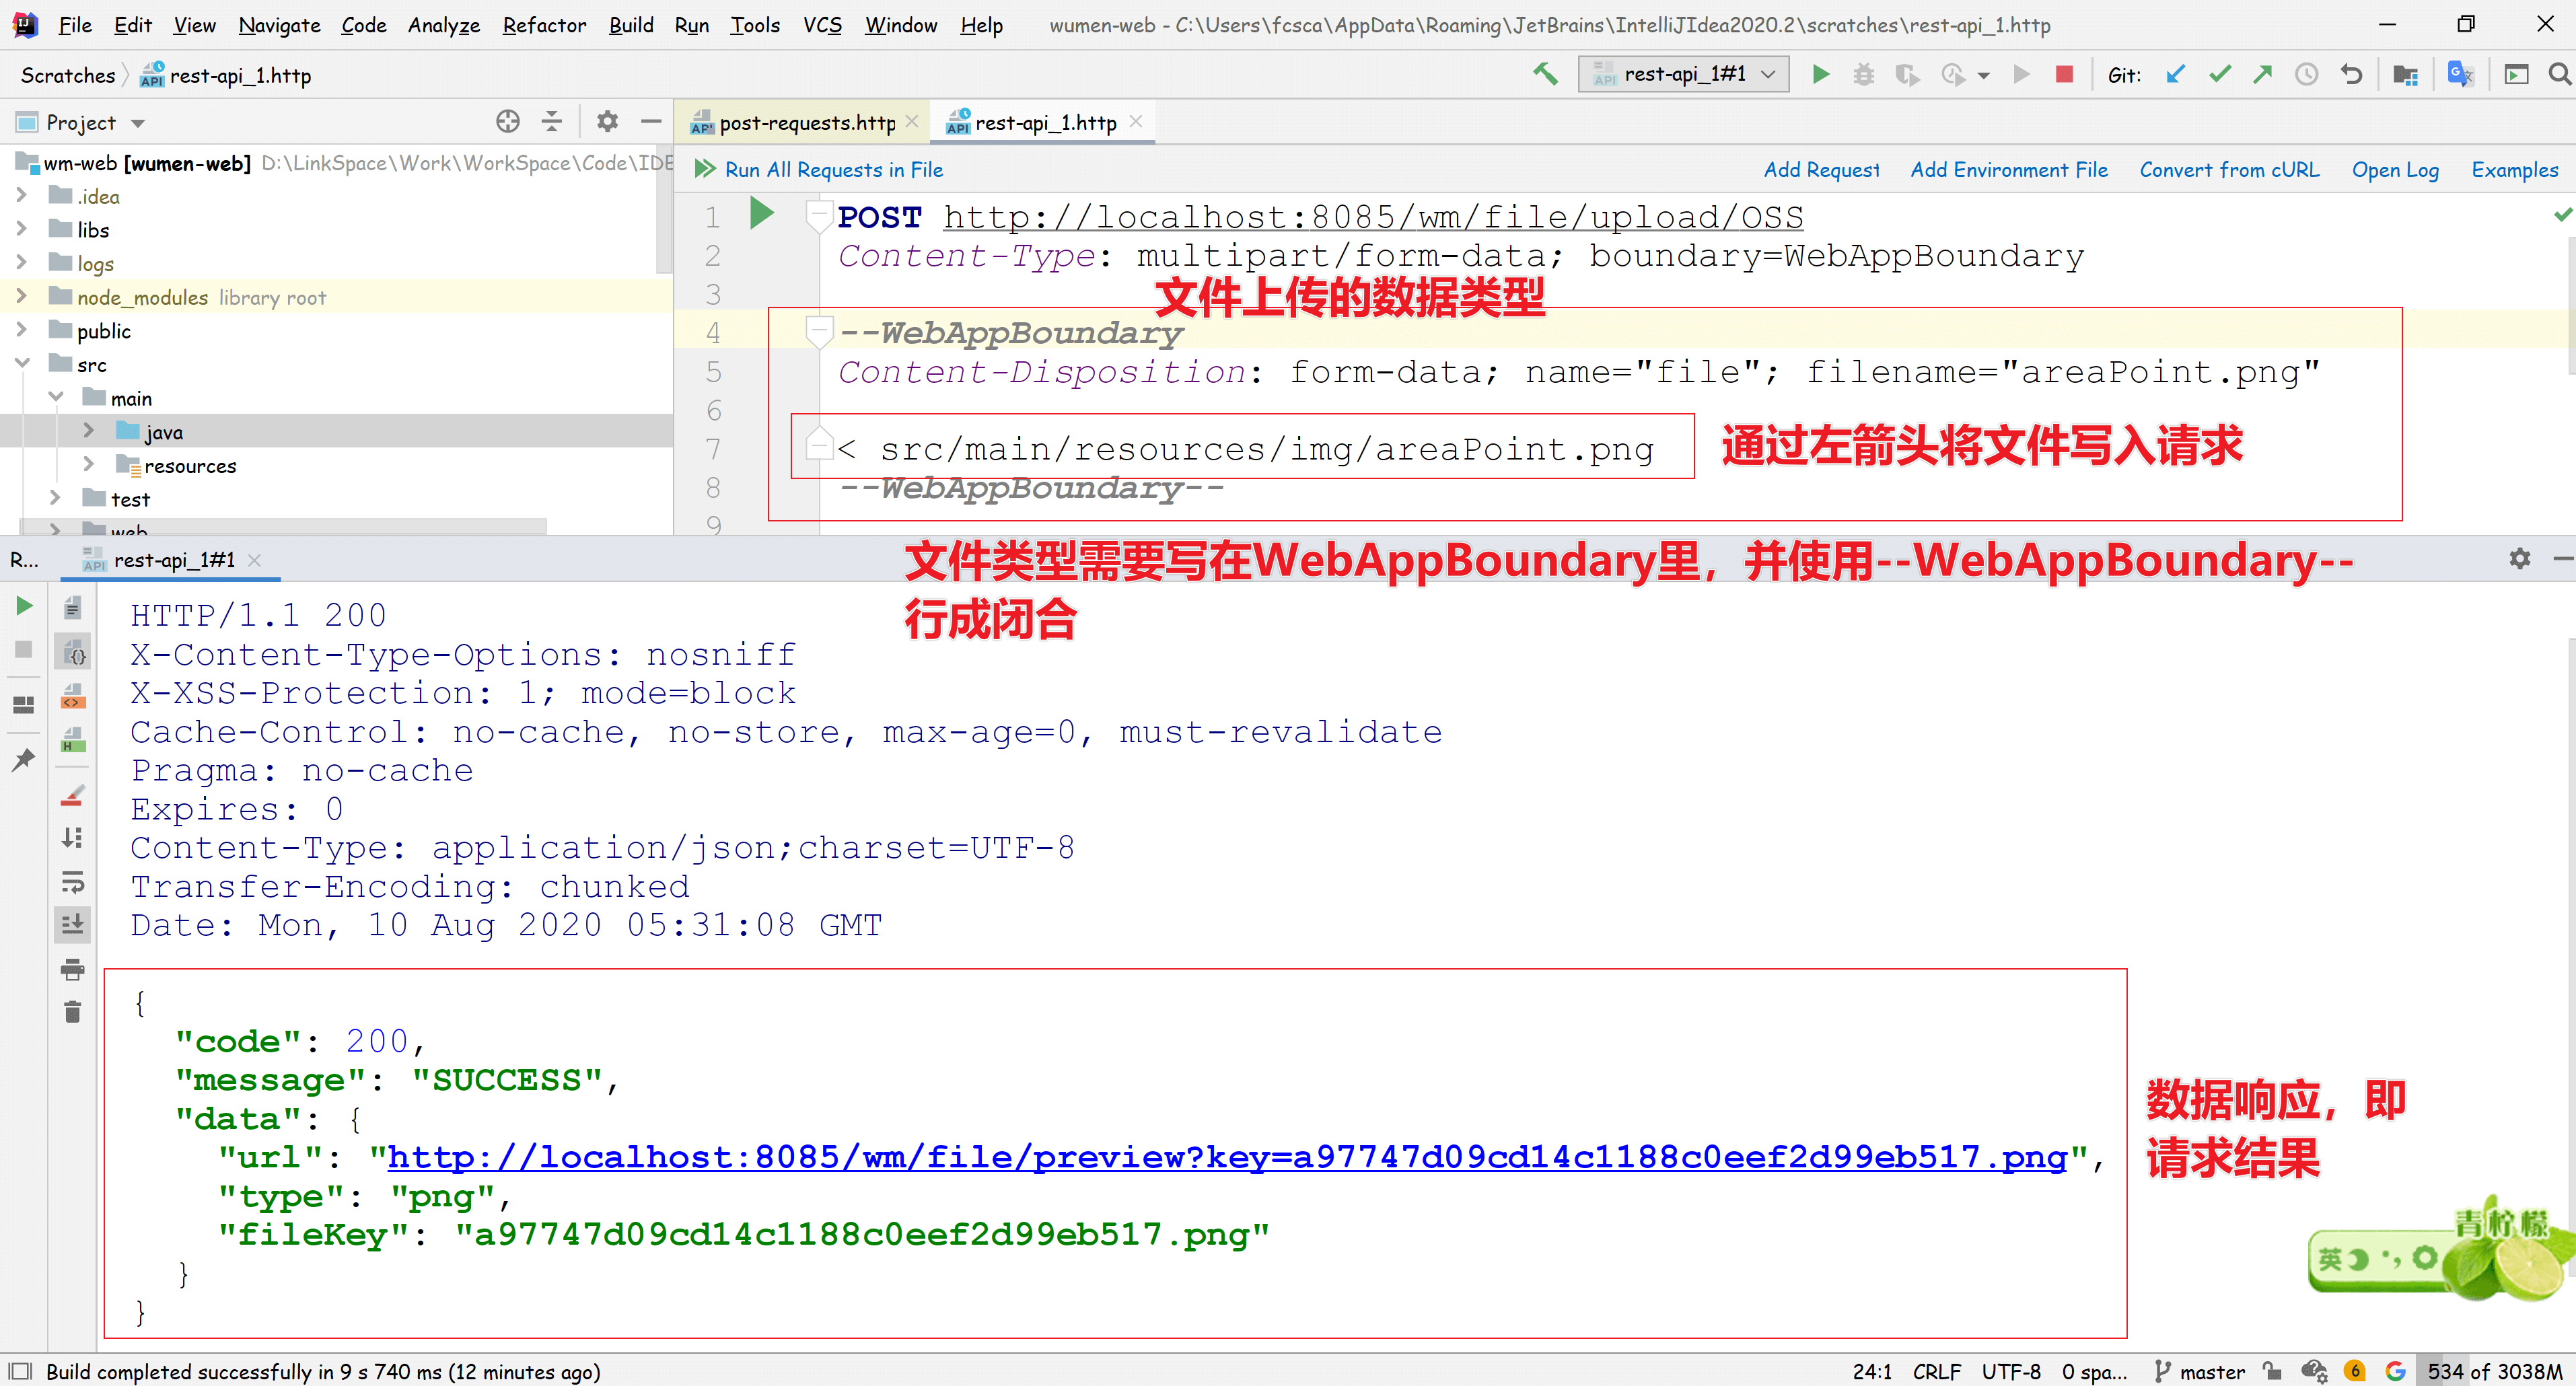Click the red Stop button in toolbar

tap(2064, 75)
